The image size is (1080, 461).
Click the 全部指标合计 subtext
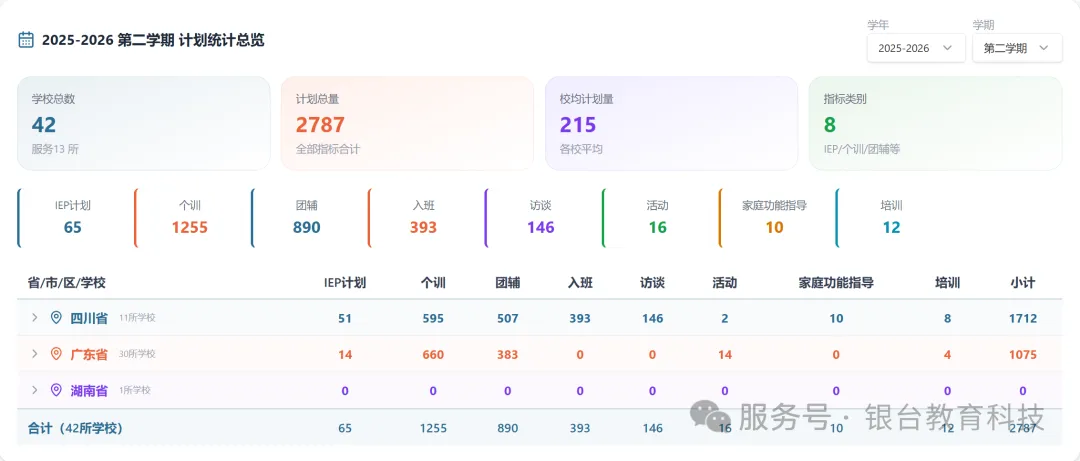tap(328, 148)
